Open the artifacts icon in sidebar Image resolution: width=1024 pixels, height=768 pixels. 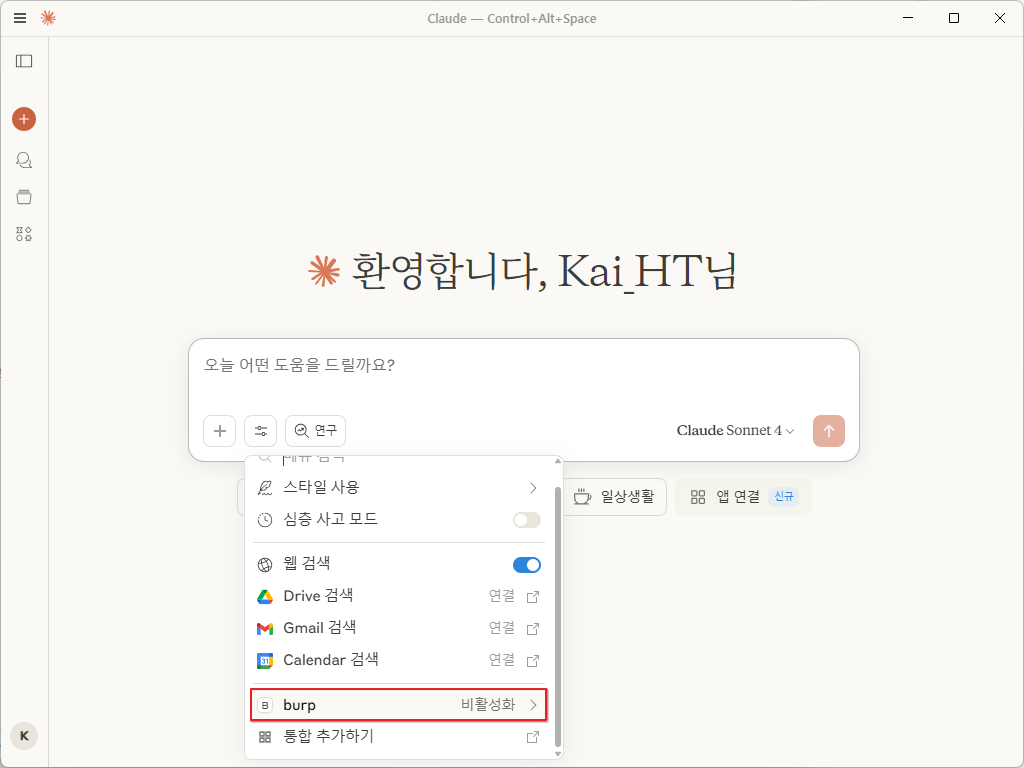click(24, 234)
